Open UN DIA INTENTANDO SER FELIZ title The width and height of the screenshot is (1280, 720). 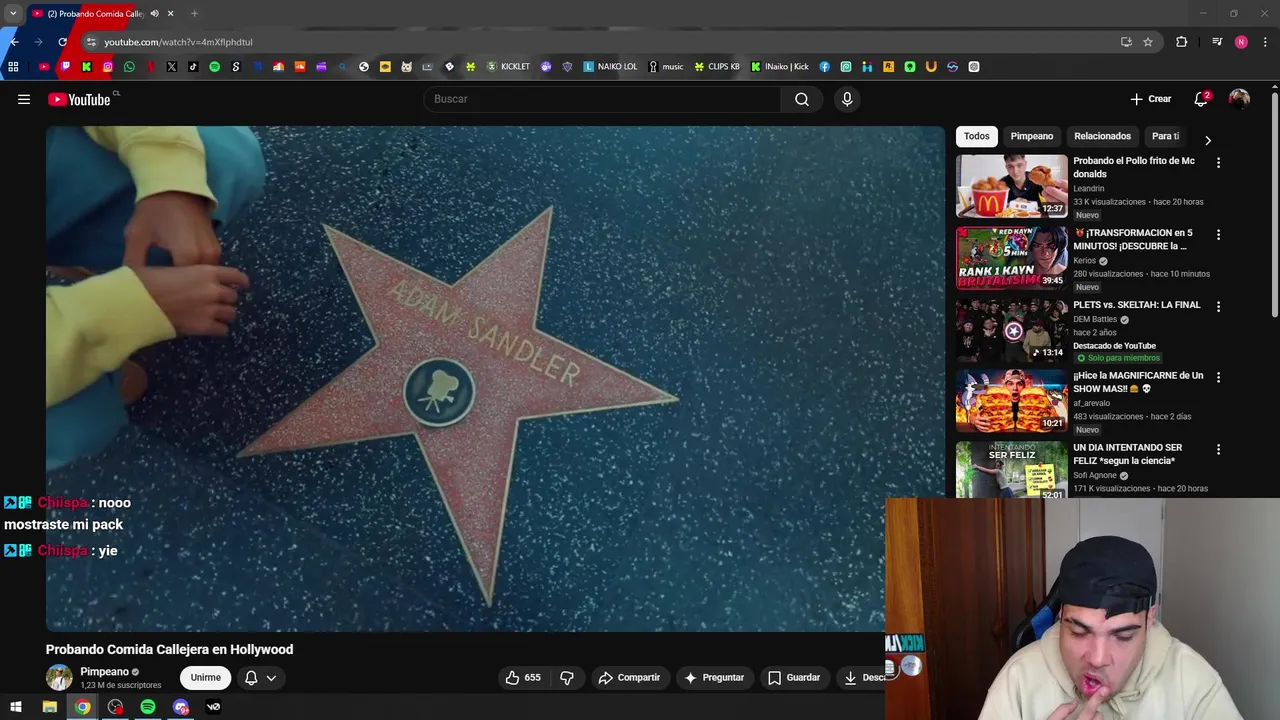click(x=1128, y=454)
